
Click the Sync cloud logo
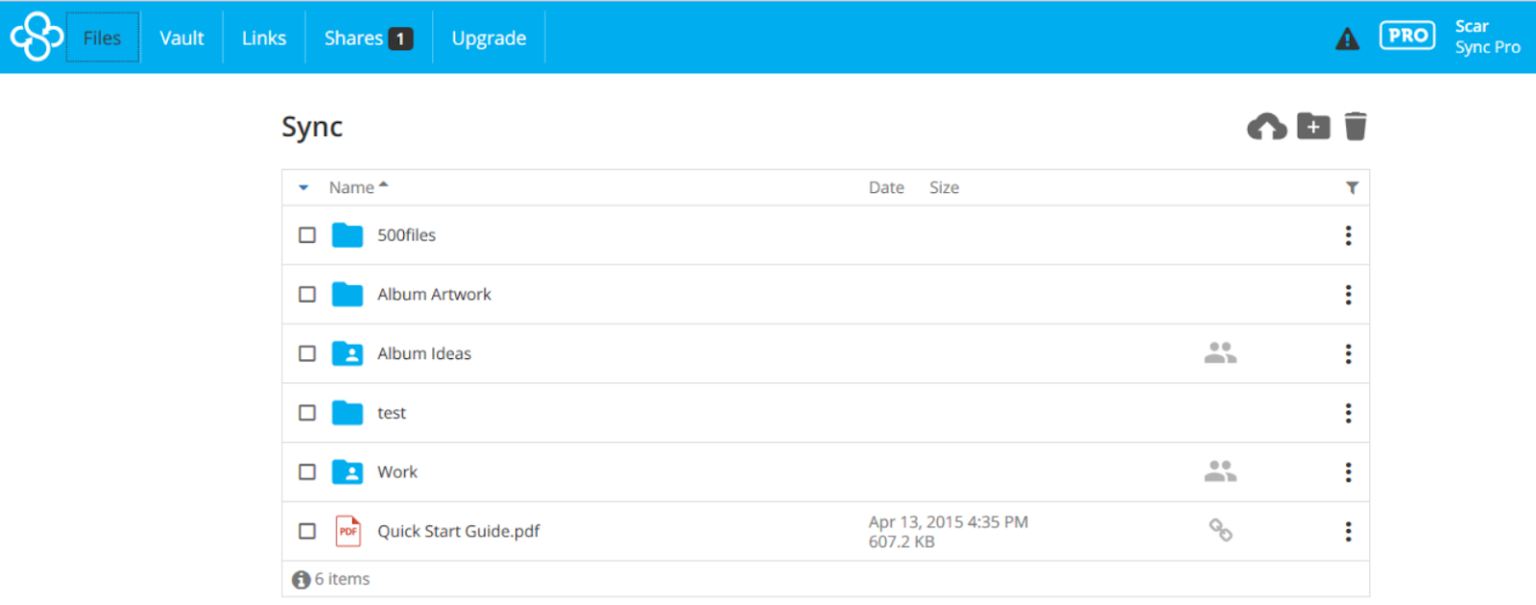point(36,37)
